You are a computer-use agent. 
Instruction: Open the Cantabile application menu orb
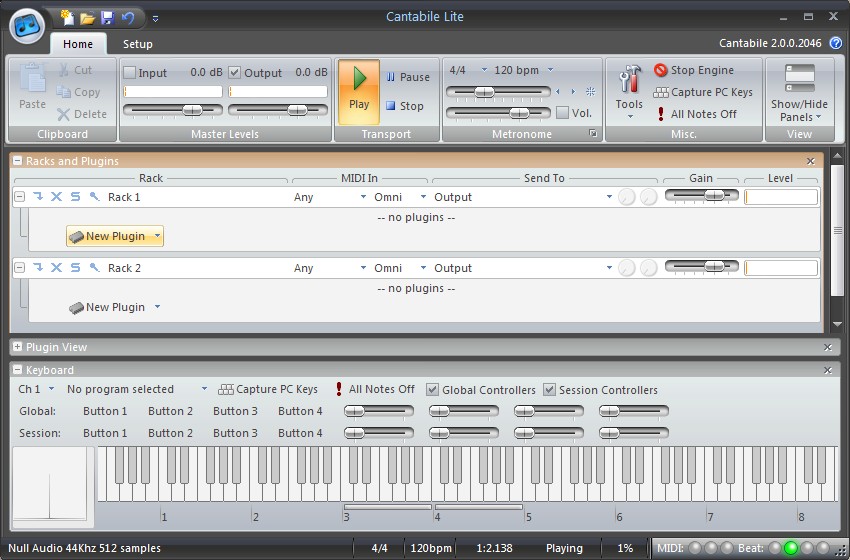[27, 27]
